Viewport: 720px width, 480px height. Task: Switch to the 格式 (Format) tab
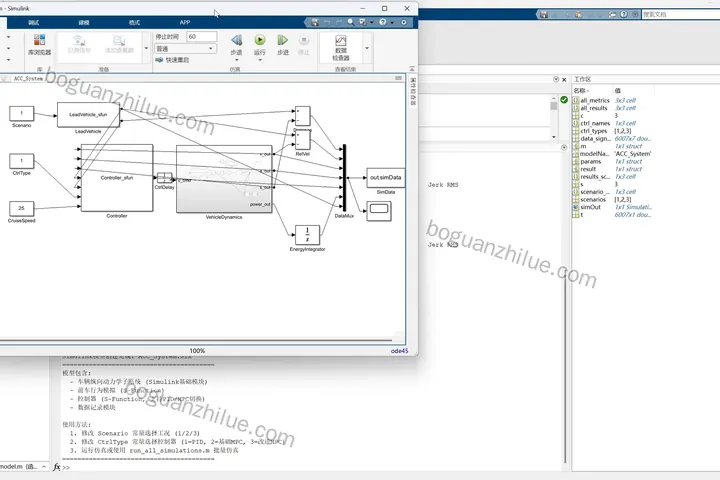coord(134,22)
